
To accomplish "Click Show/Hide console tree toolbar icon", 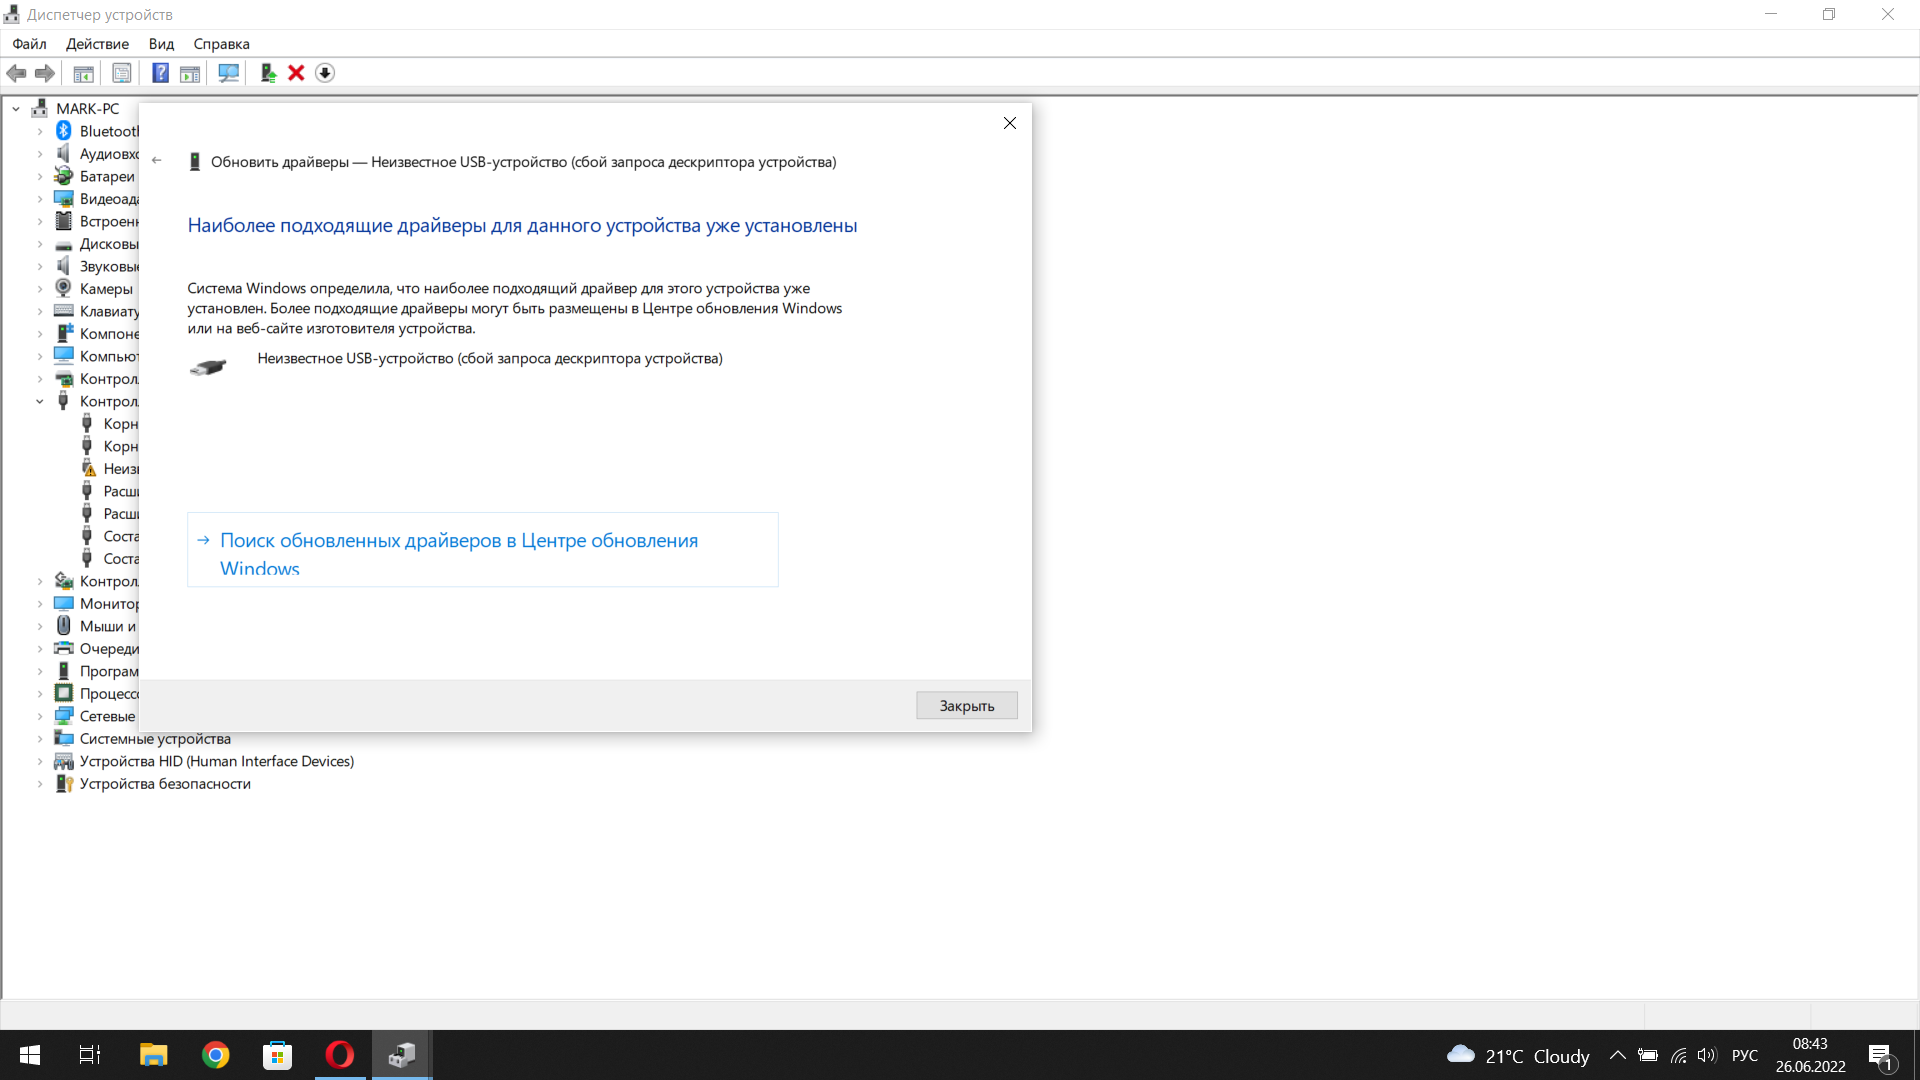I will pyautogui.click(x=84, y=73).
